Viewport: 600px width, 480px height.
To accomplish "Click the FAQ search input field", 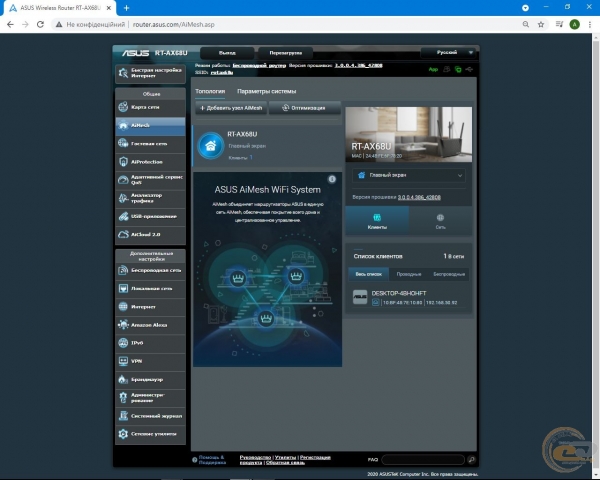I will [x=423, y=459].
